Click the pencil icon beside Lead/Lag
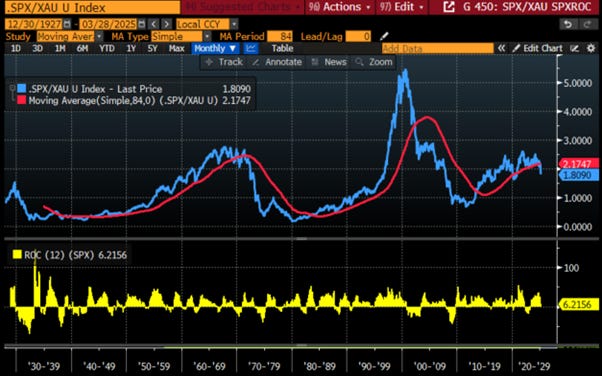The width and height of the screenshot is (602, 376). 384,36
